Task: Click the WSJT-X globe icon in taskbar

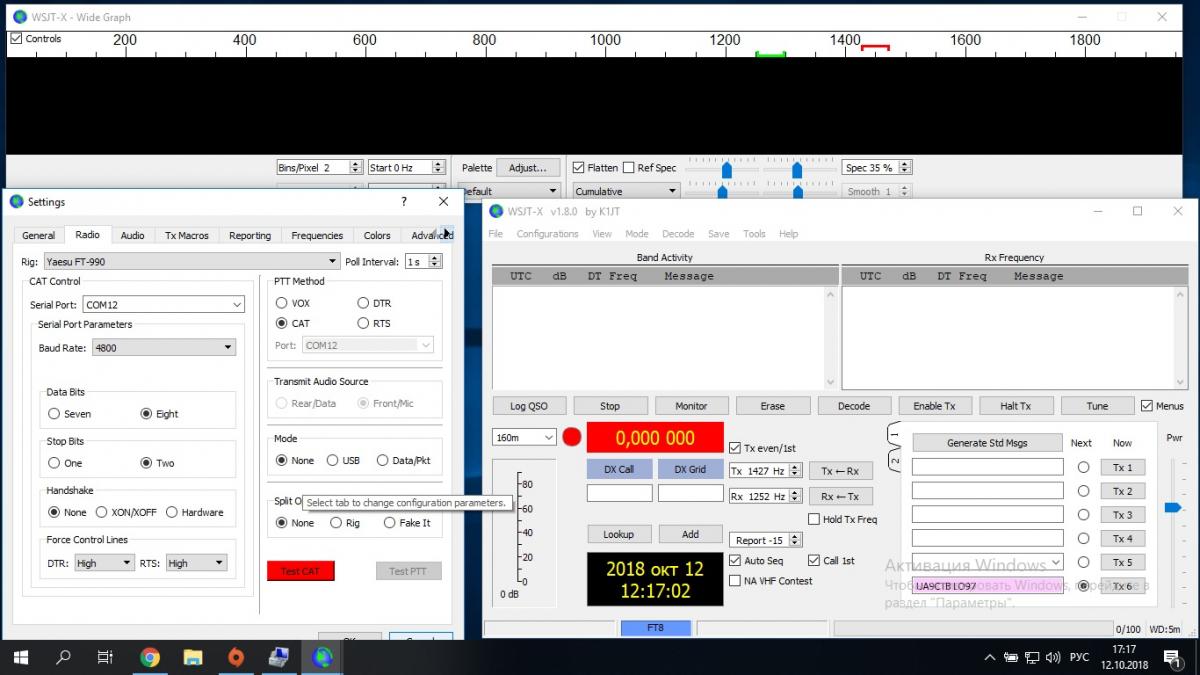Action: 322,657
